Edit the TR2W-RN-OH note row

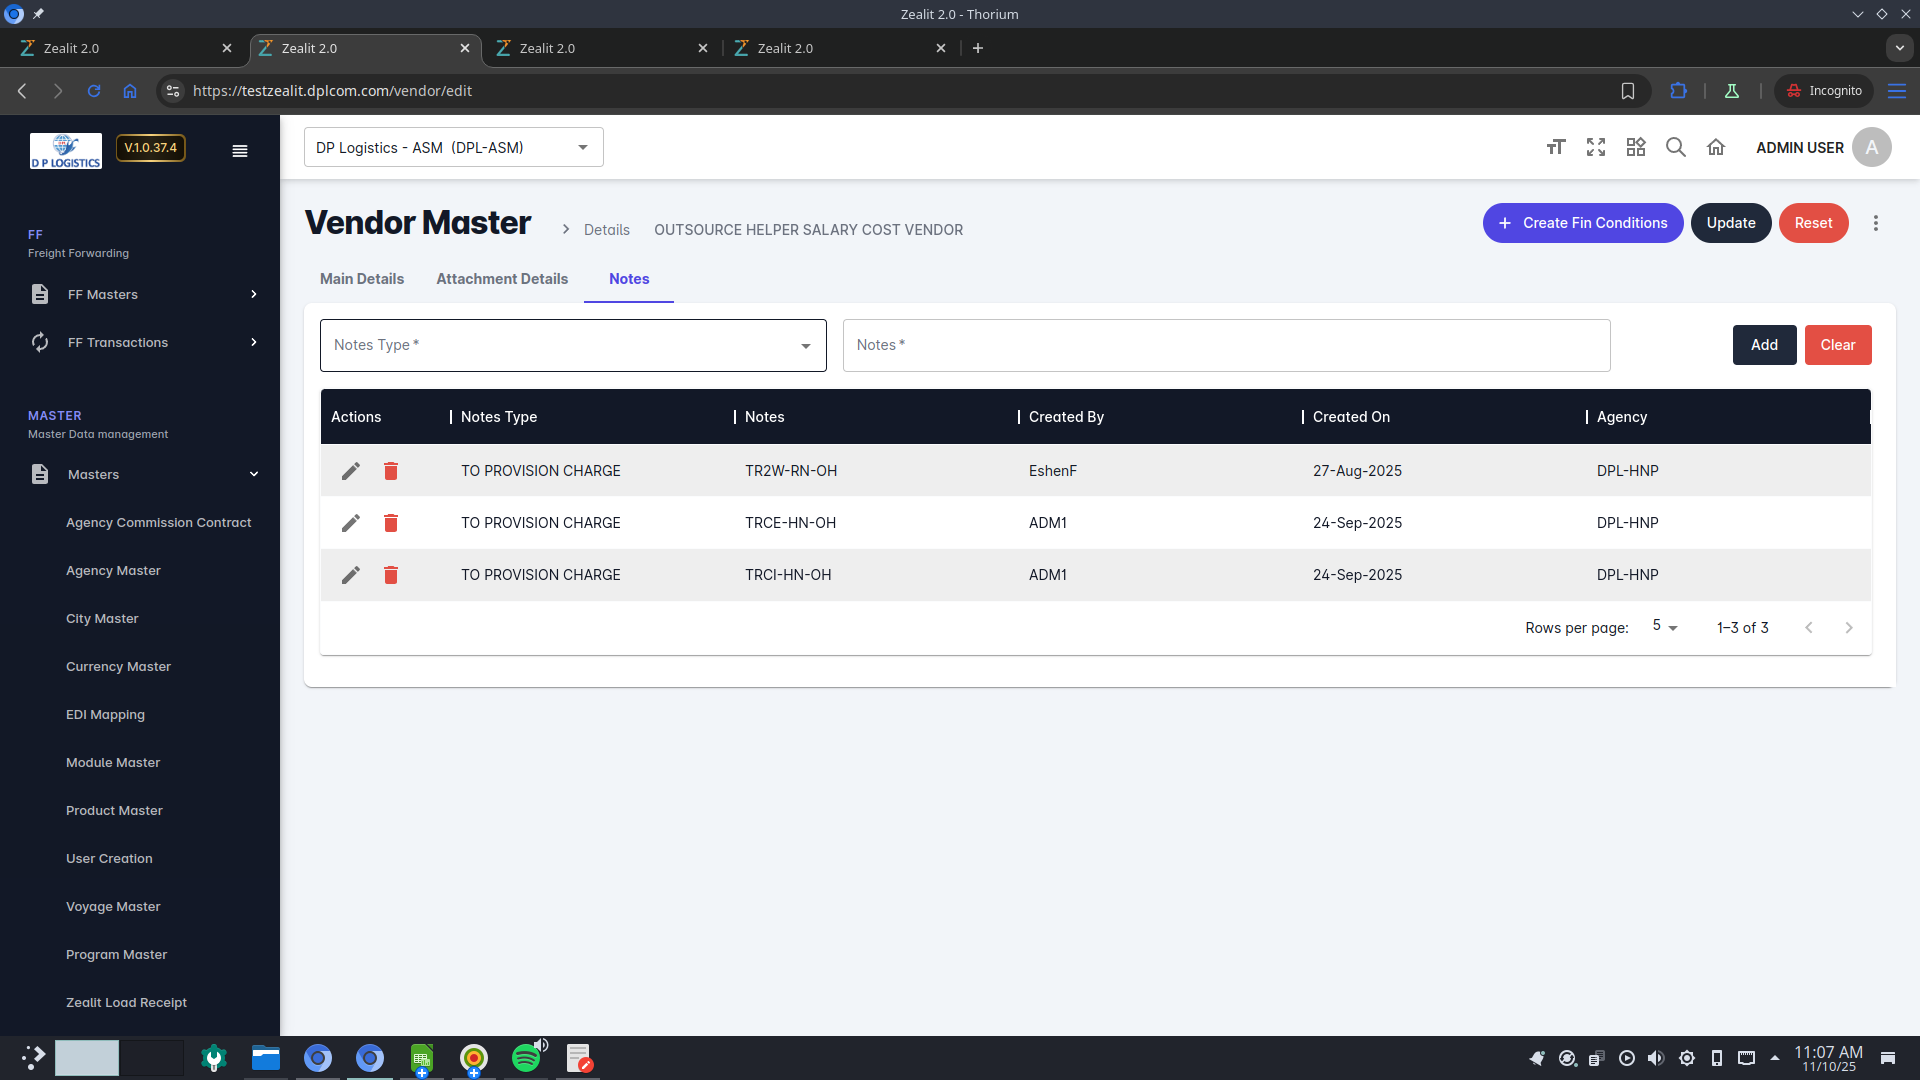(350, 471)
